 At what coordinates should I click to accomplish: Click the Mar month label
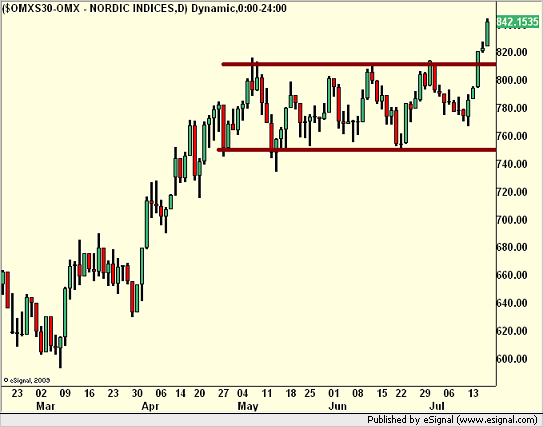coord(45,406)
